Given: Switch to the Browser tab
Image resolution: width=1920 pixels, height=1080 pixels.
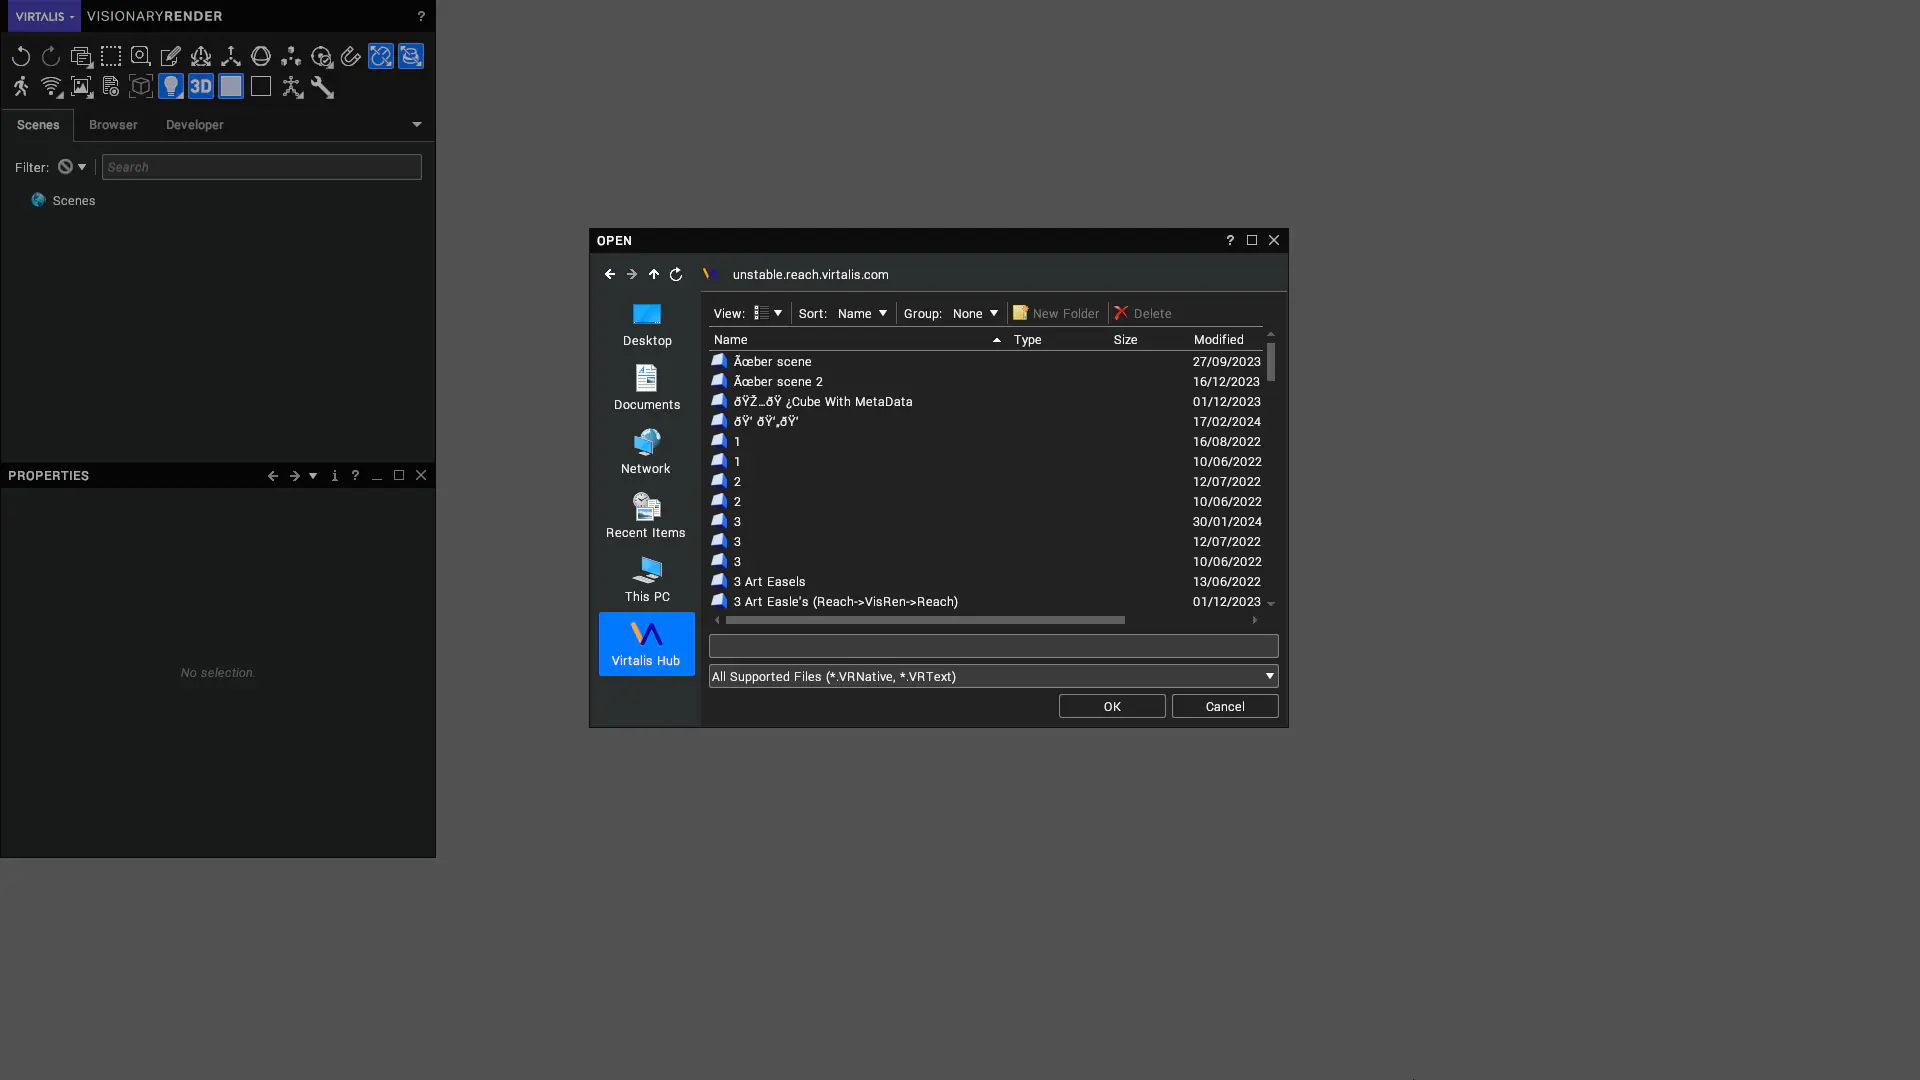Looking at the screenshot, I should [x=113, y=125].
